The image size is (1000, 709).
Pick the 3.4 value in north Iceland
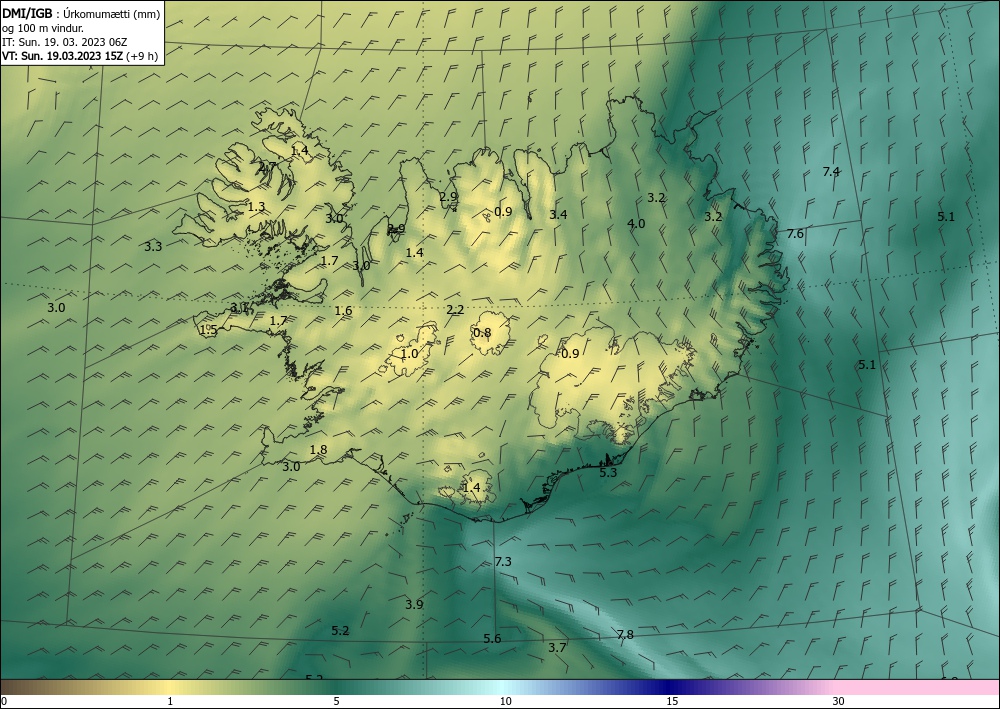(558, 214)
